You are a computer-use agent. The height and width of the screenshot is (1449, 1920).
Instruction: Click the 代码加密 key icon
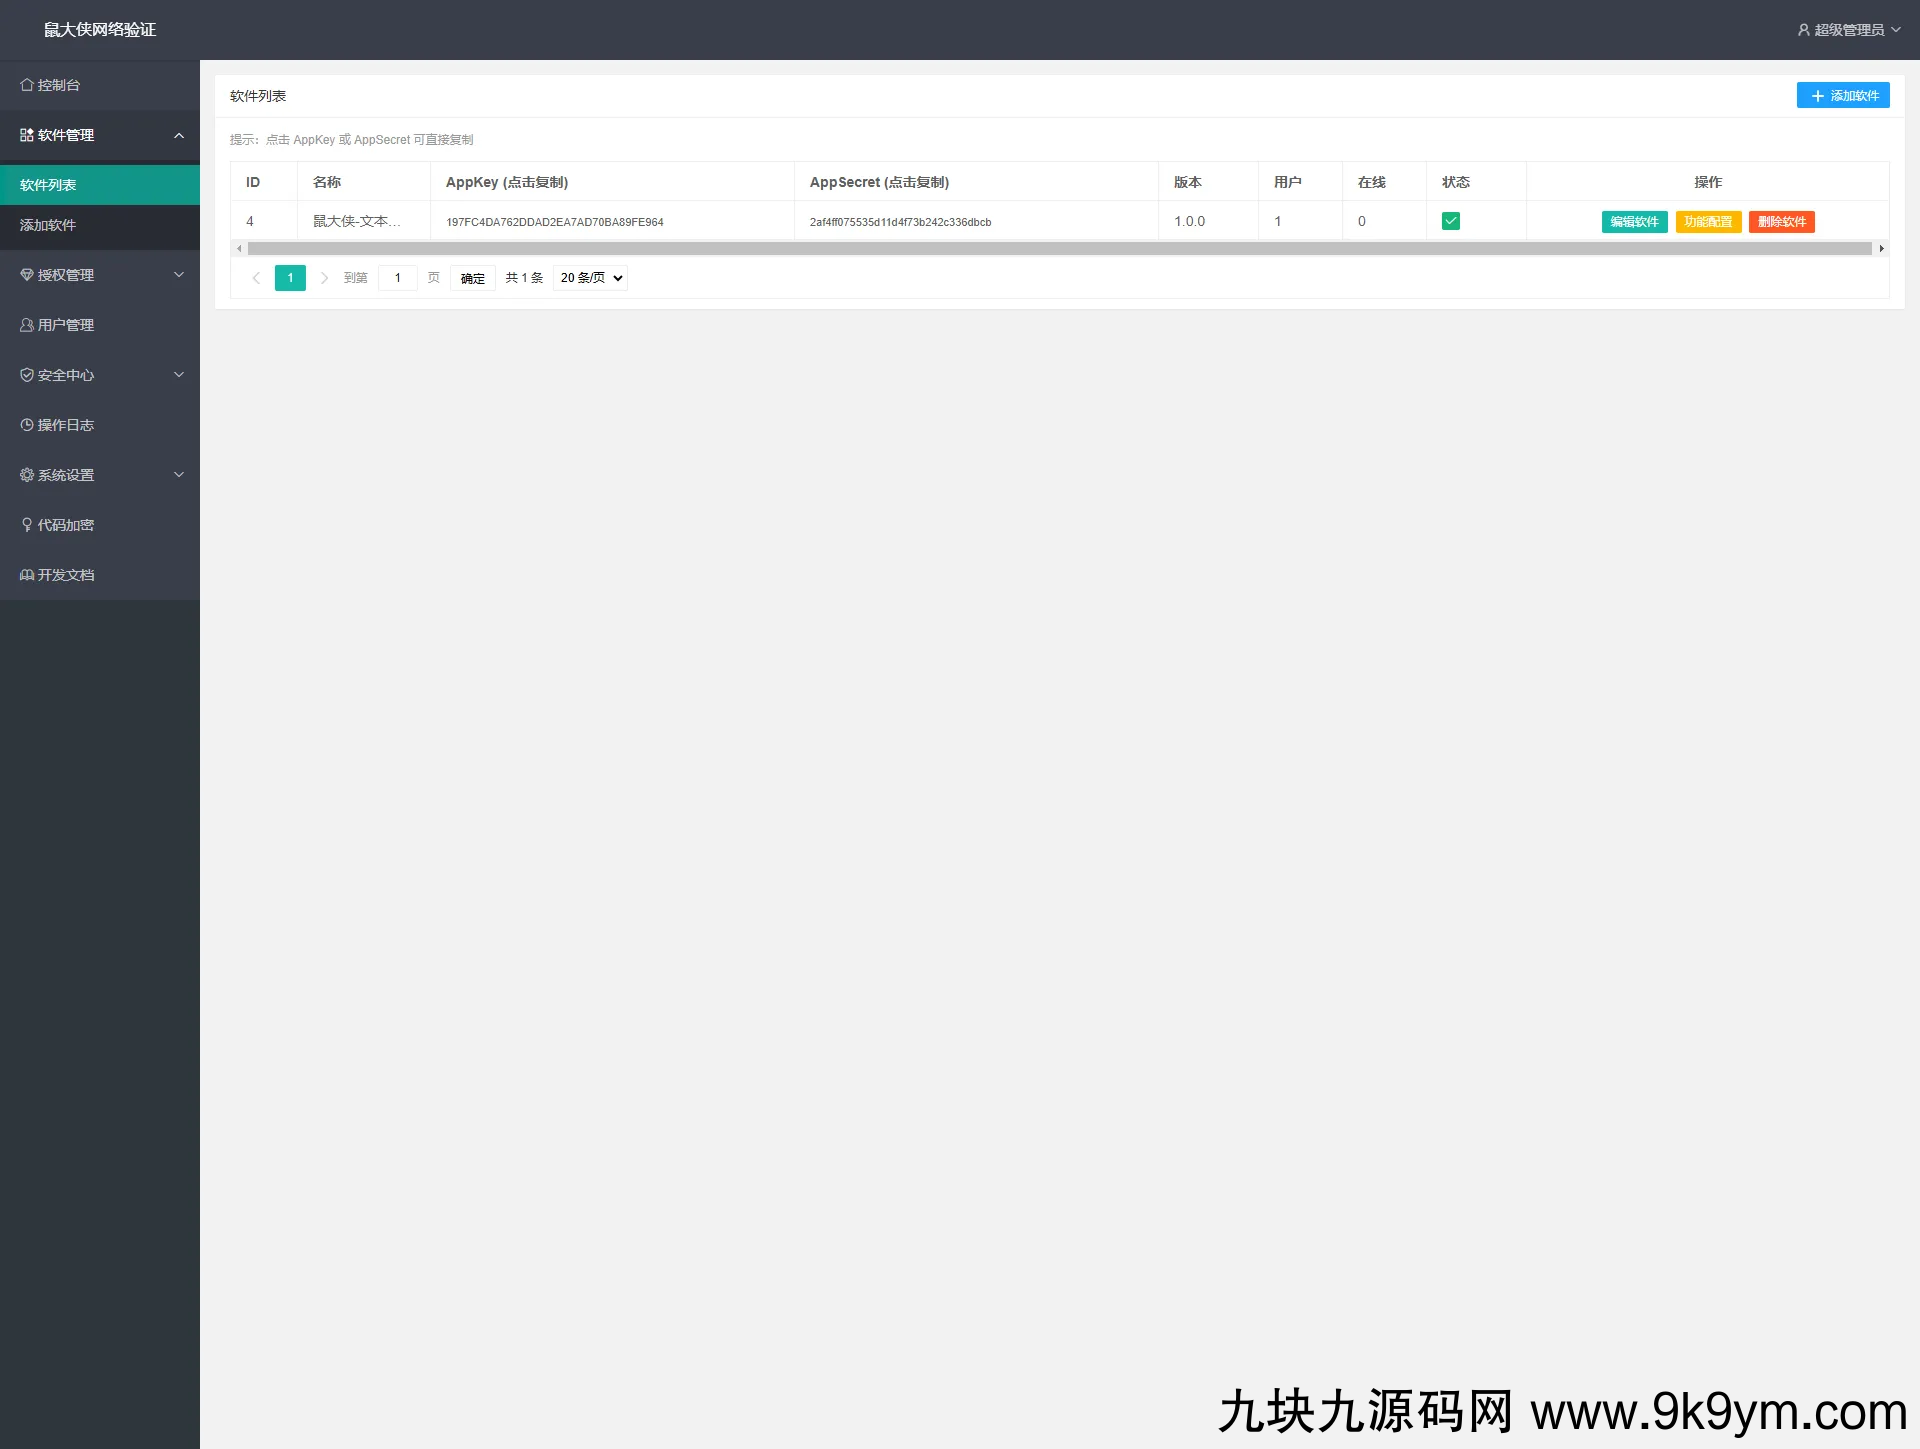(x=27, y=525)
